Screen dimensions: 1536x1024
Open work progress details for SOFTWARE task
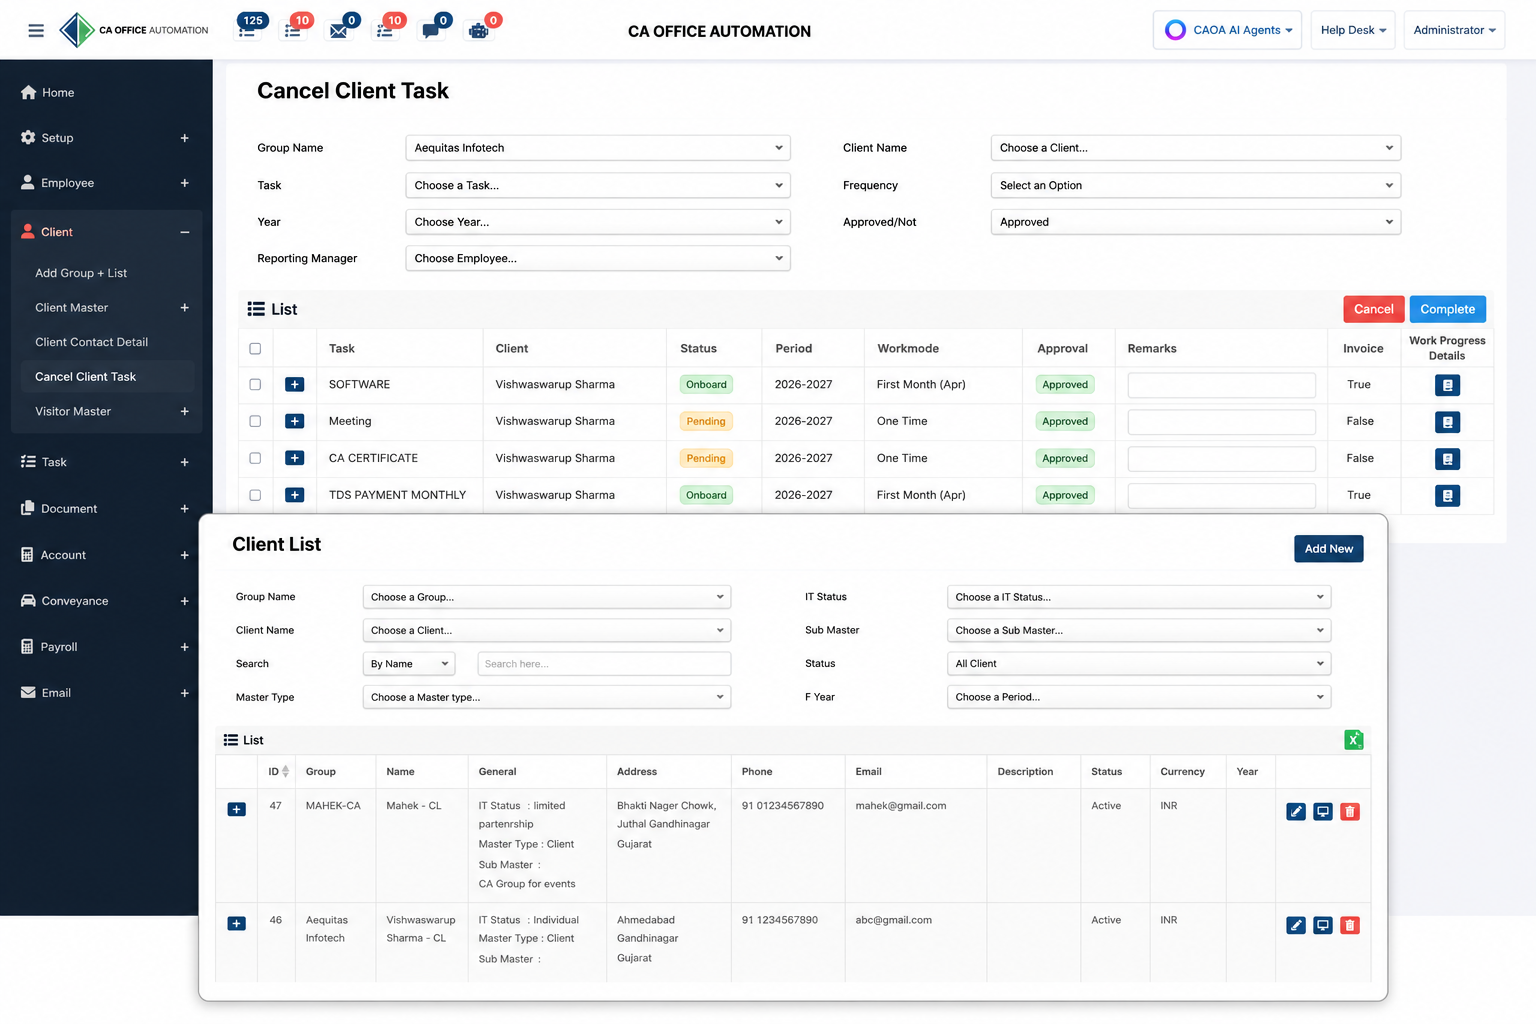pyautogui.click(x=1447, y=385)
